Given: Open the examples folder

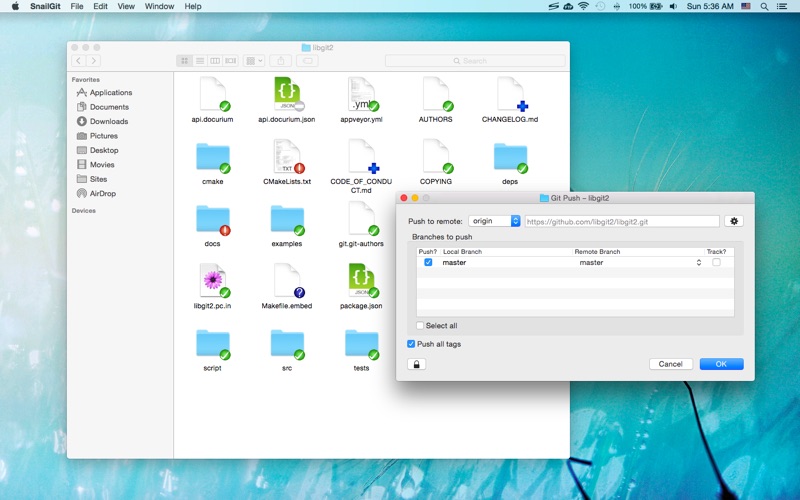Looking at the screenshot, I should coord(287,220).
